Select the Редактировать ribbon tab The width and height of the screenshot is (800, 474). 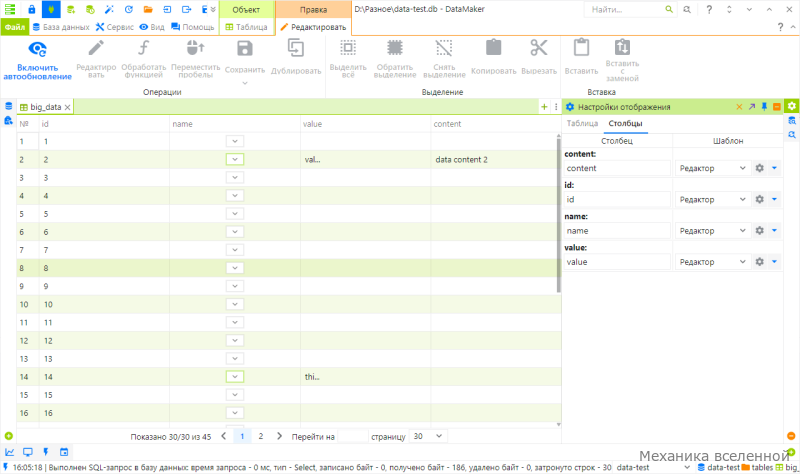(313, 27)
